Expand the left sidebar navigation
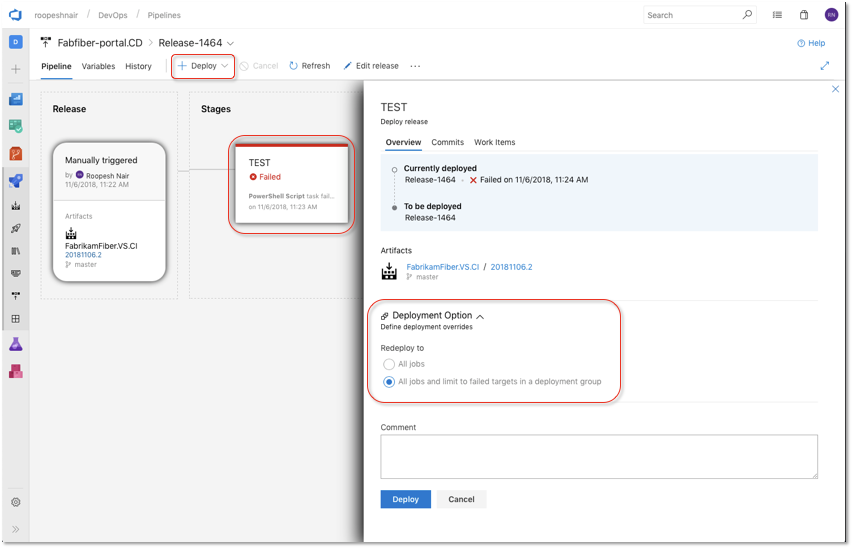 click(x=16, y=529)
